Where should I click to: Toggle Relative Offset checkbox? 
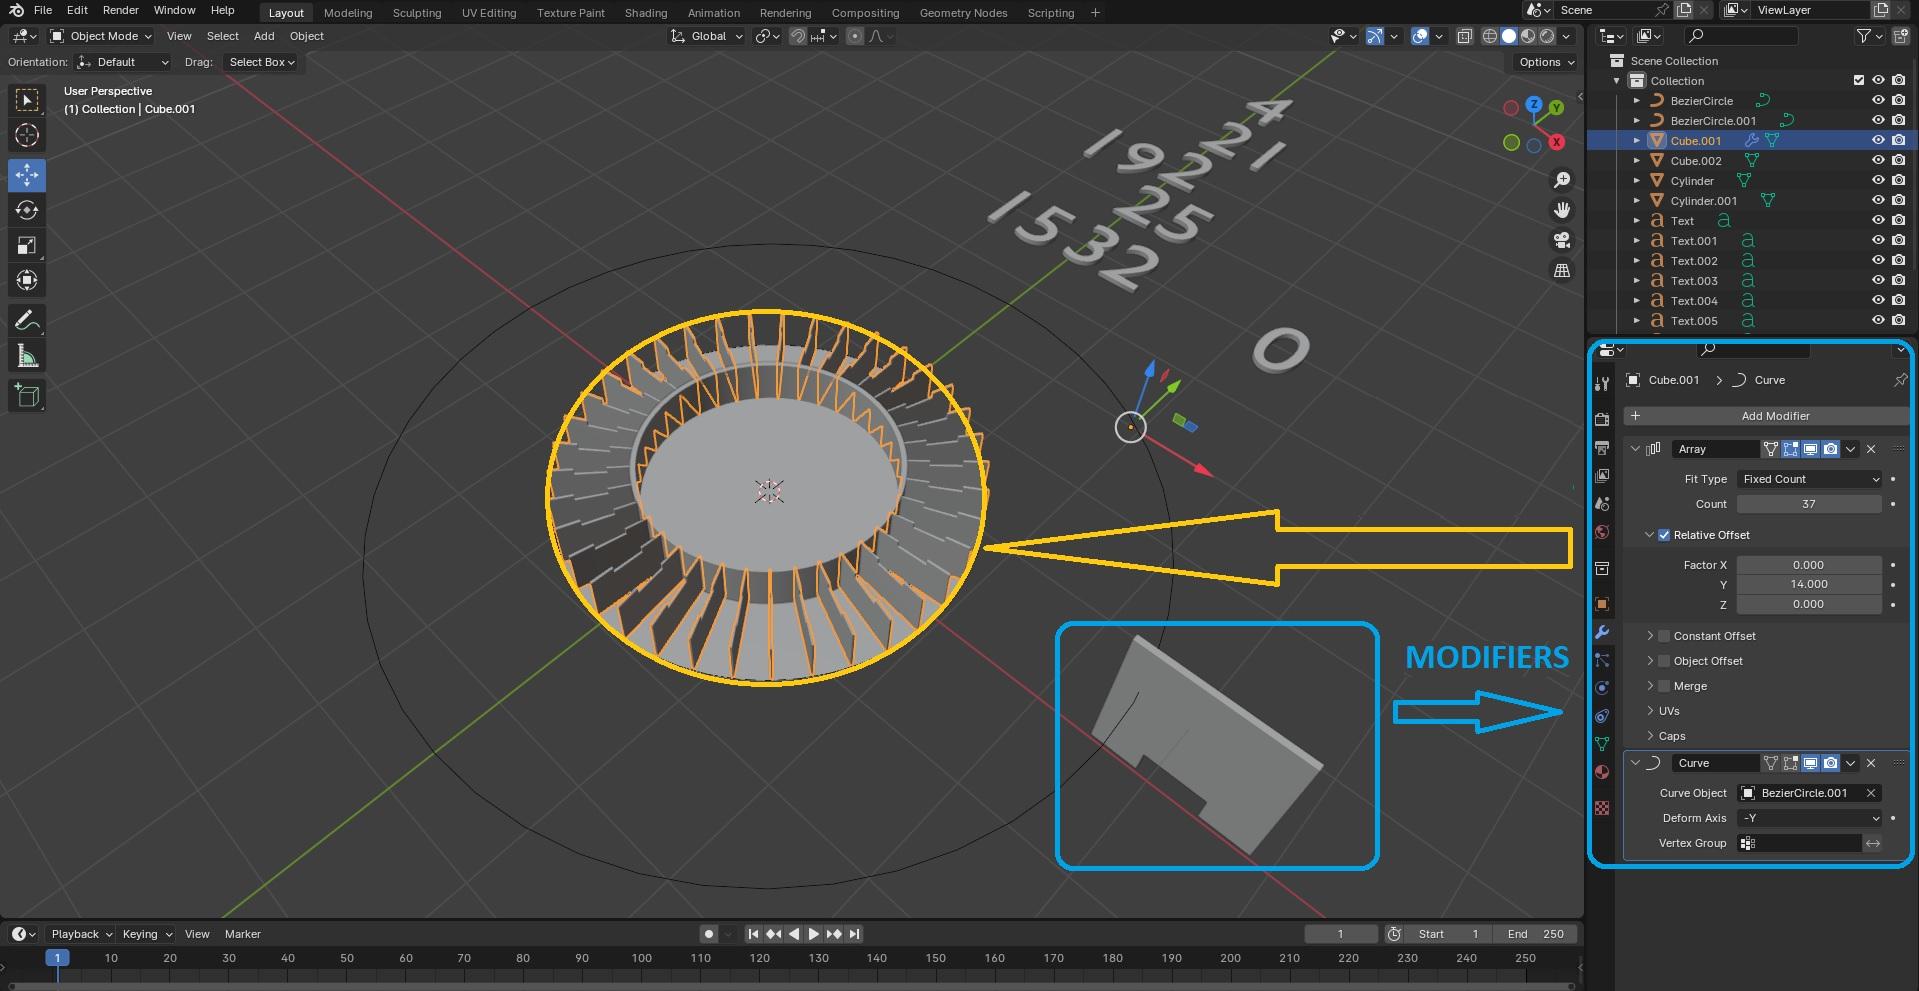(1664, 535)
